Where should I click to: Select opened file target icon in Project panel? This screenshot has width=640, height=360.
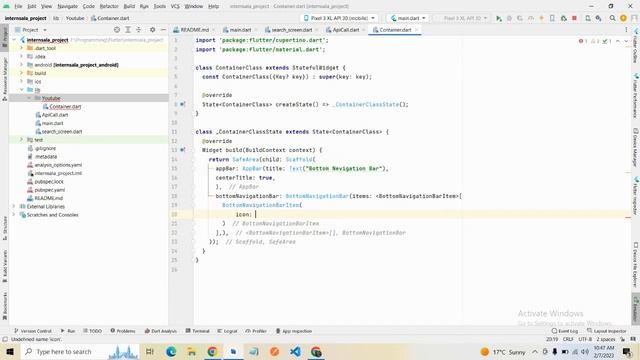(117, 30)
